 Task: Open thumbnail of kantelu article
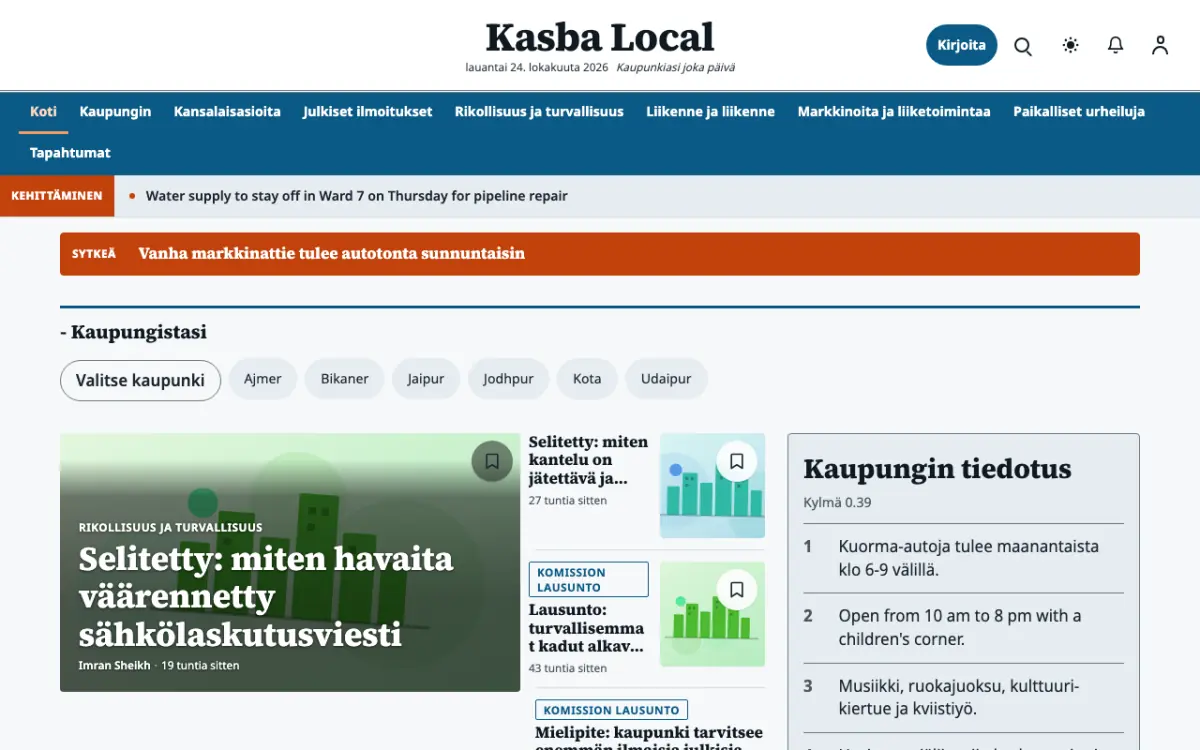(712, 486)
